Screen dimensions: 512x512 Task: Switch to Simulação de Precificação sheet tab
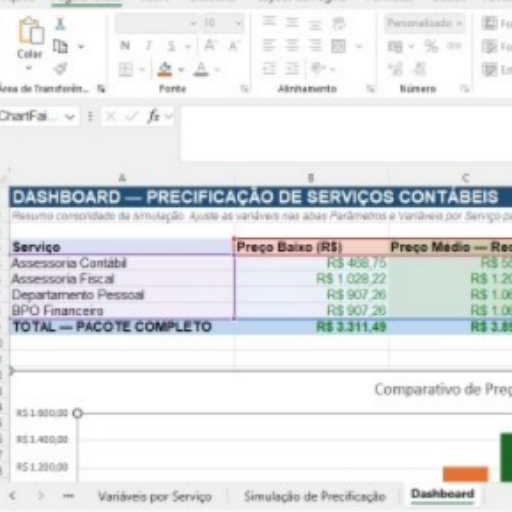coord(315,496)
